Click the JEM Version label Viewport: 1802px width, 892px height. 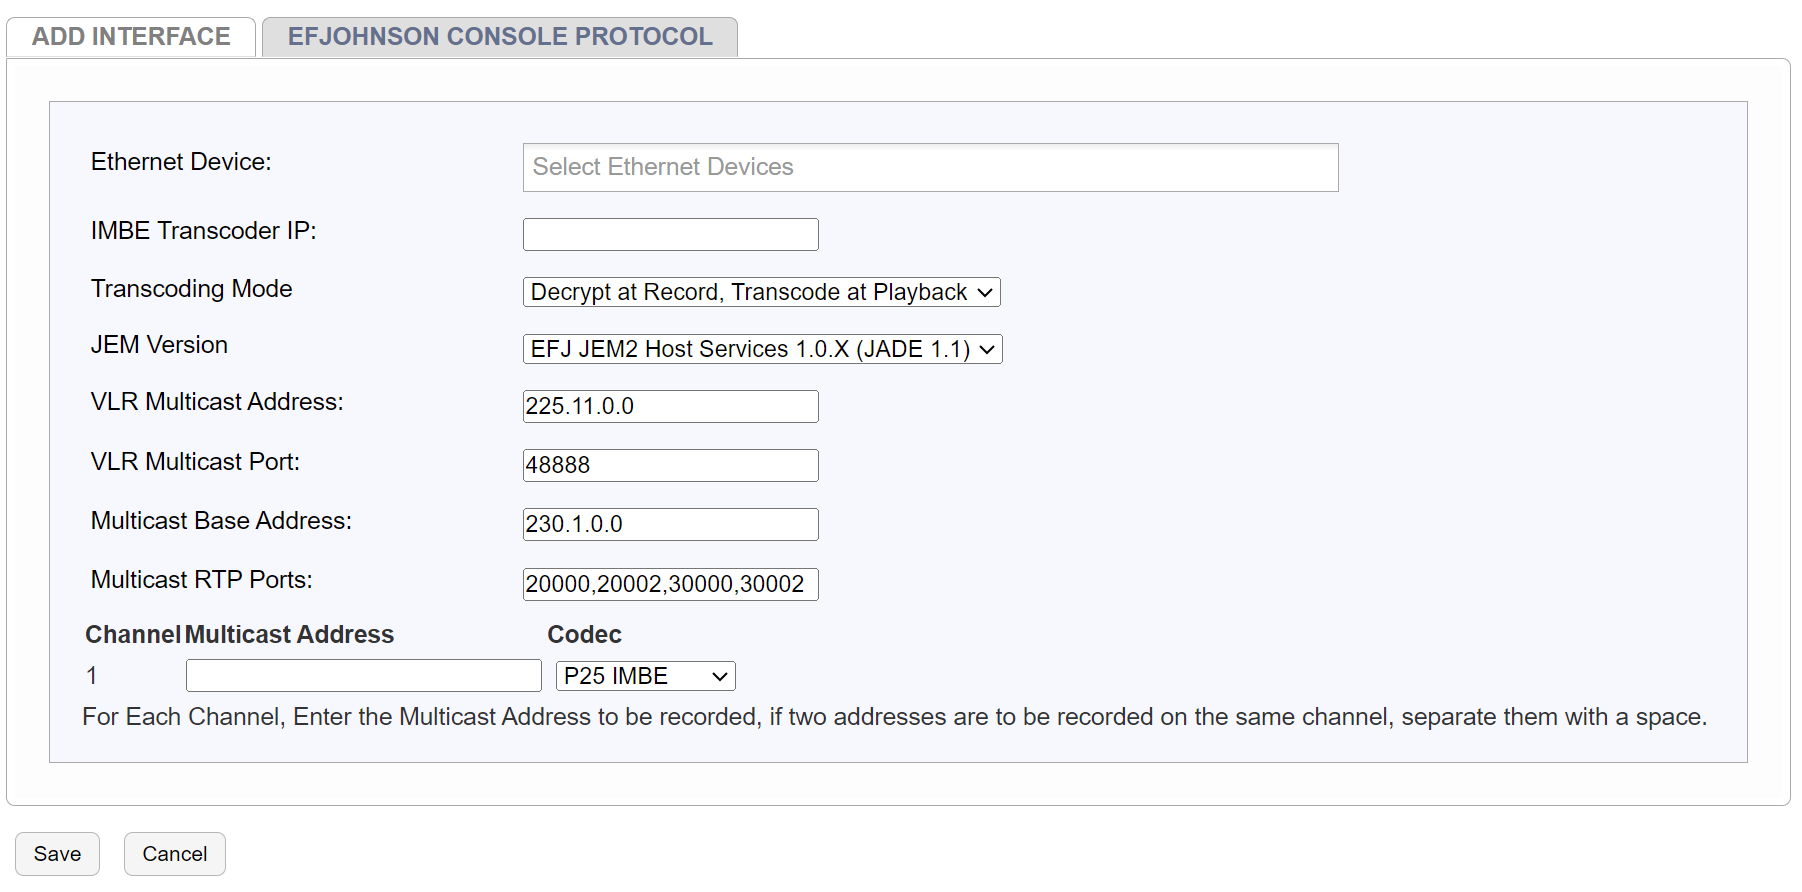pyautogui.click(x=159, y=345)
